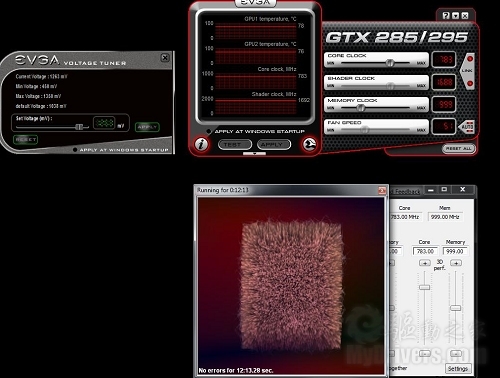500x378 pixels.
Task: Close the 'Running for 0:12:13' stress test window
Action: [x=382, y=190]
